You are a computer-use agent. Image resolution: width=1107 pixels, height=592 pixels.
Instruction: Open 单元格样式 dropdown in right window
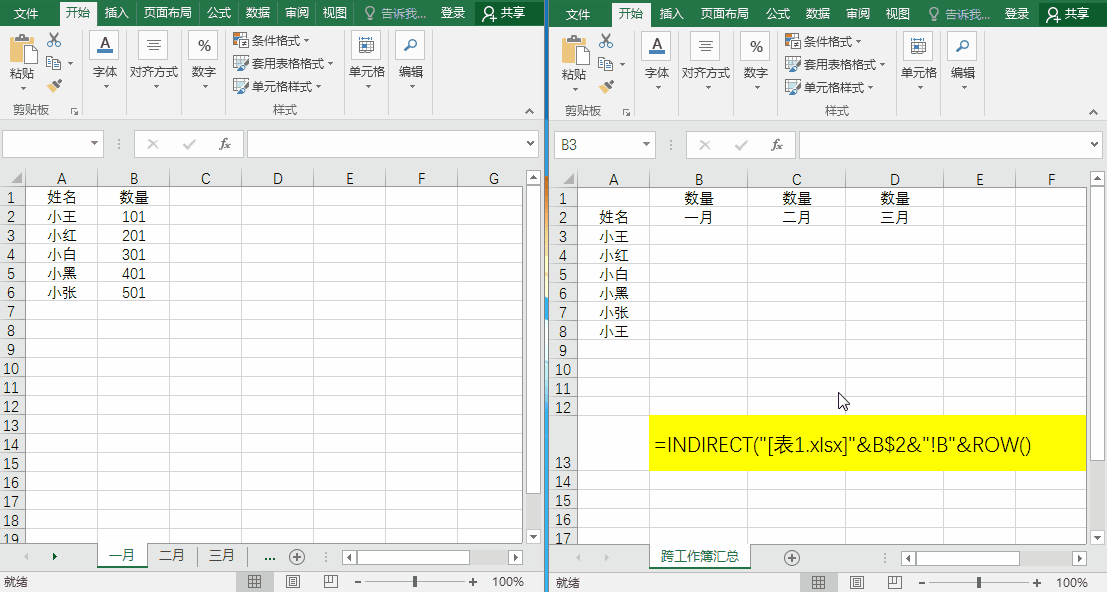click(829, 87)
